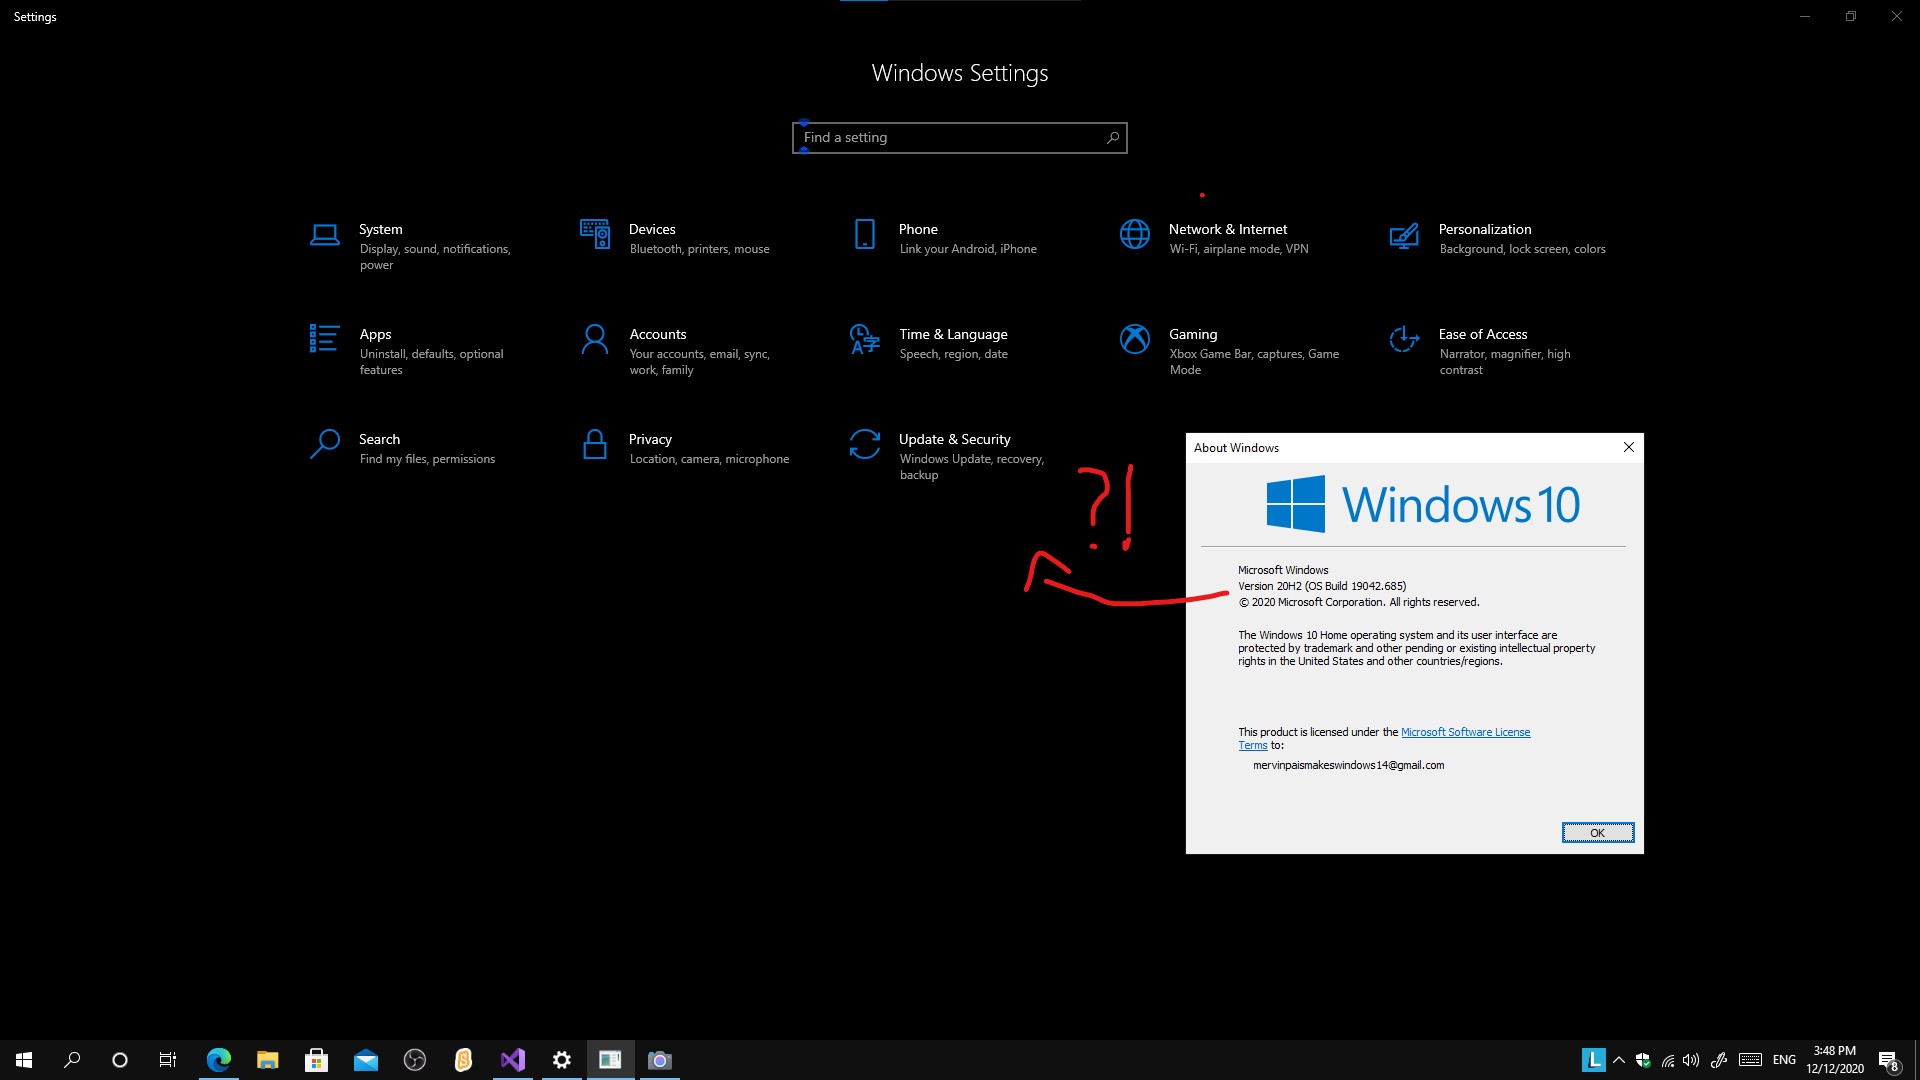Open the volume speaker tray icon
This screenshot has height=1080, width=1920.
pos(1691,1060)
